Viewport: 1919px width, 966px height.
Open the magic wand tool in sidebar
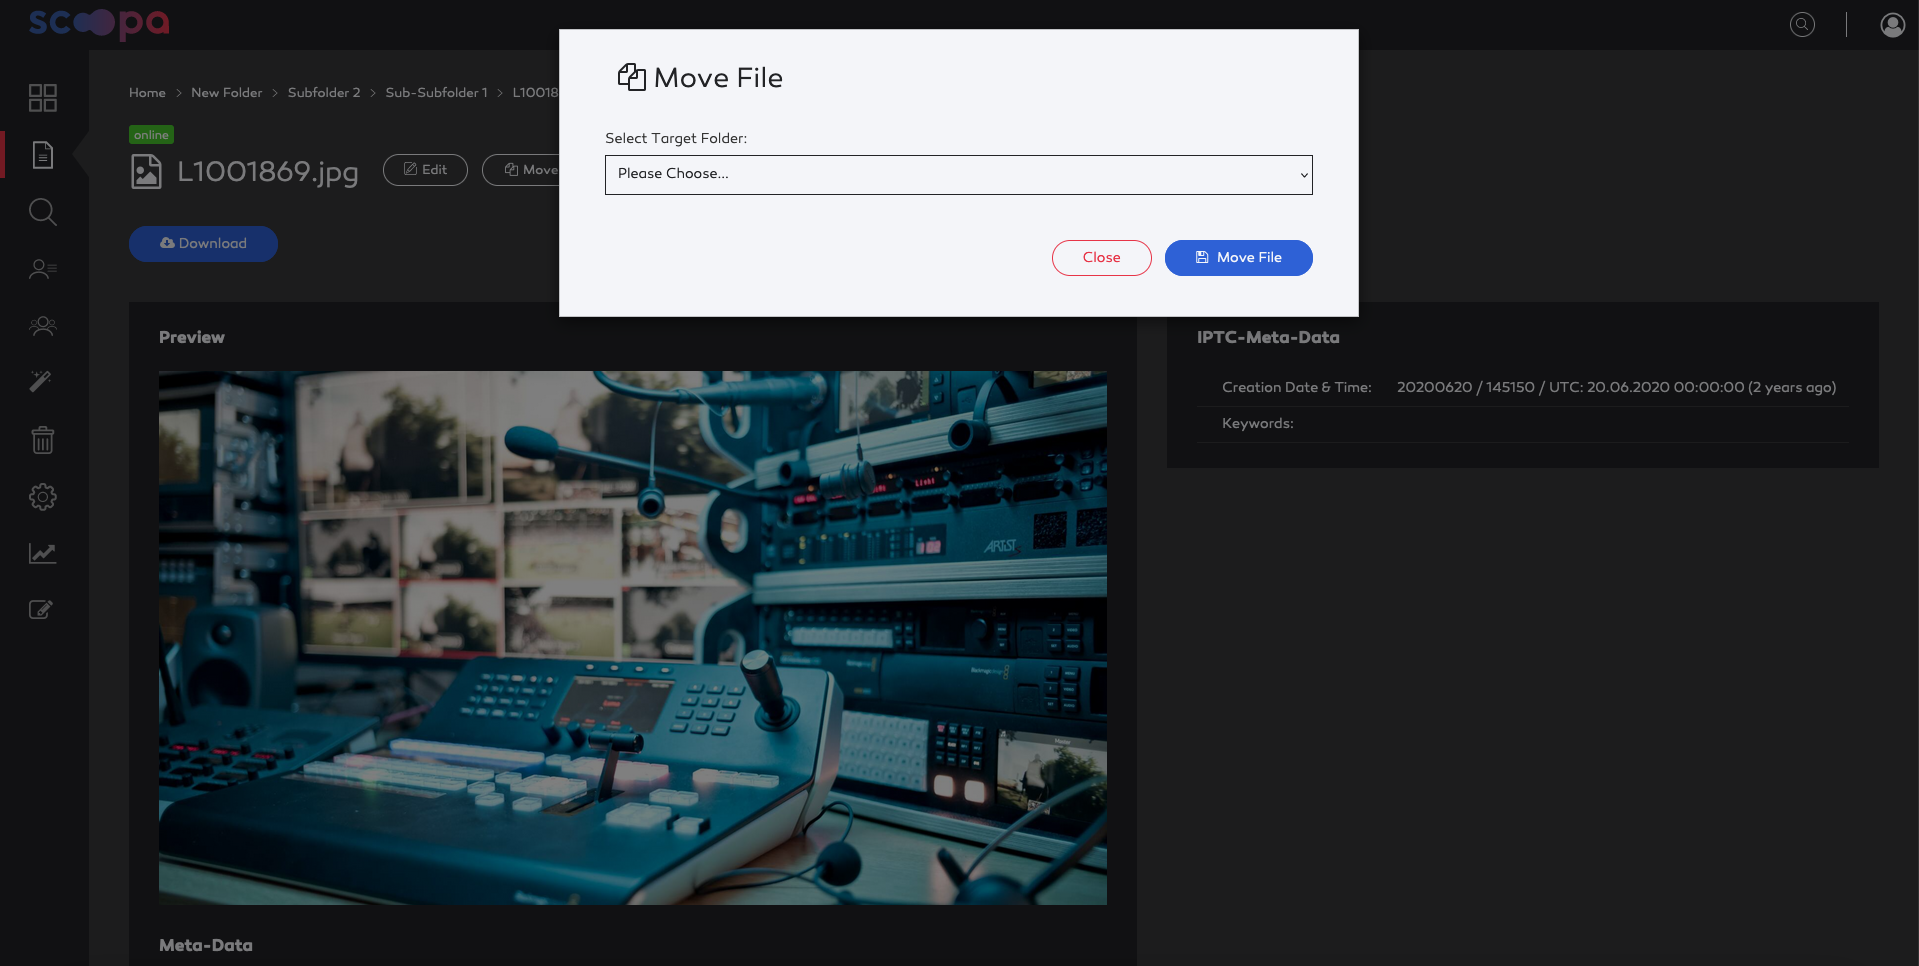coord(41,381)
